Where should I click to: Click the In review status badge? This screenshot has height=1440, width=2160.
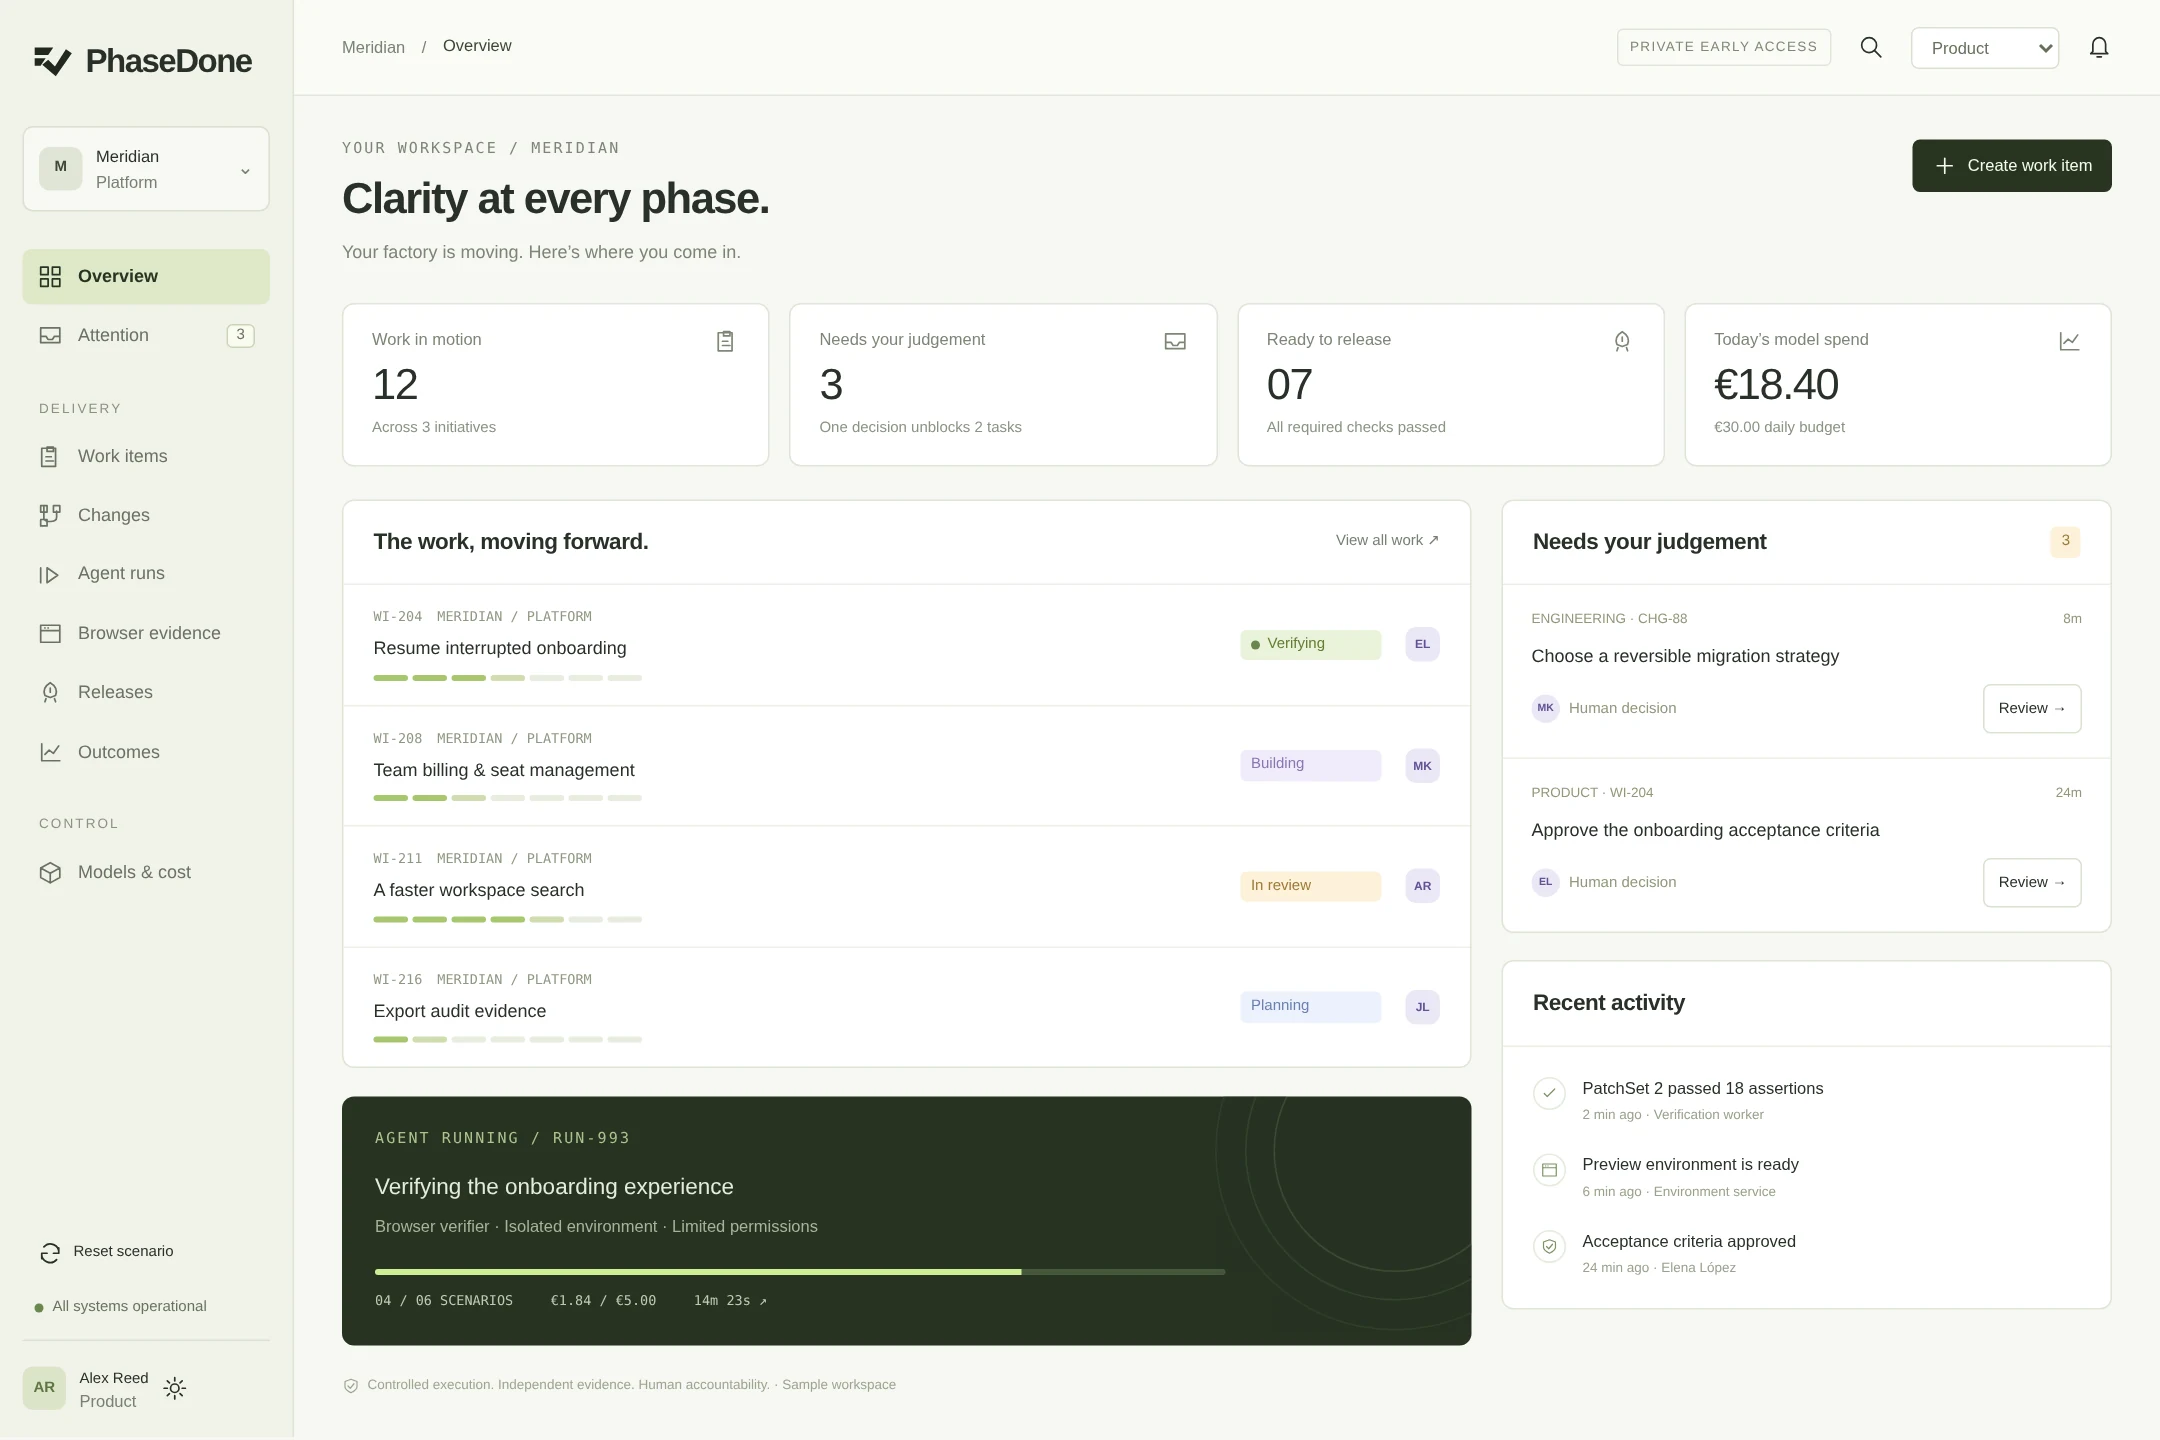tap(1310, 886)
